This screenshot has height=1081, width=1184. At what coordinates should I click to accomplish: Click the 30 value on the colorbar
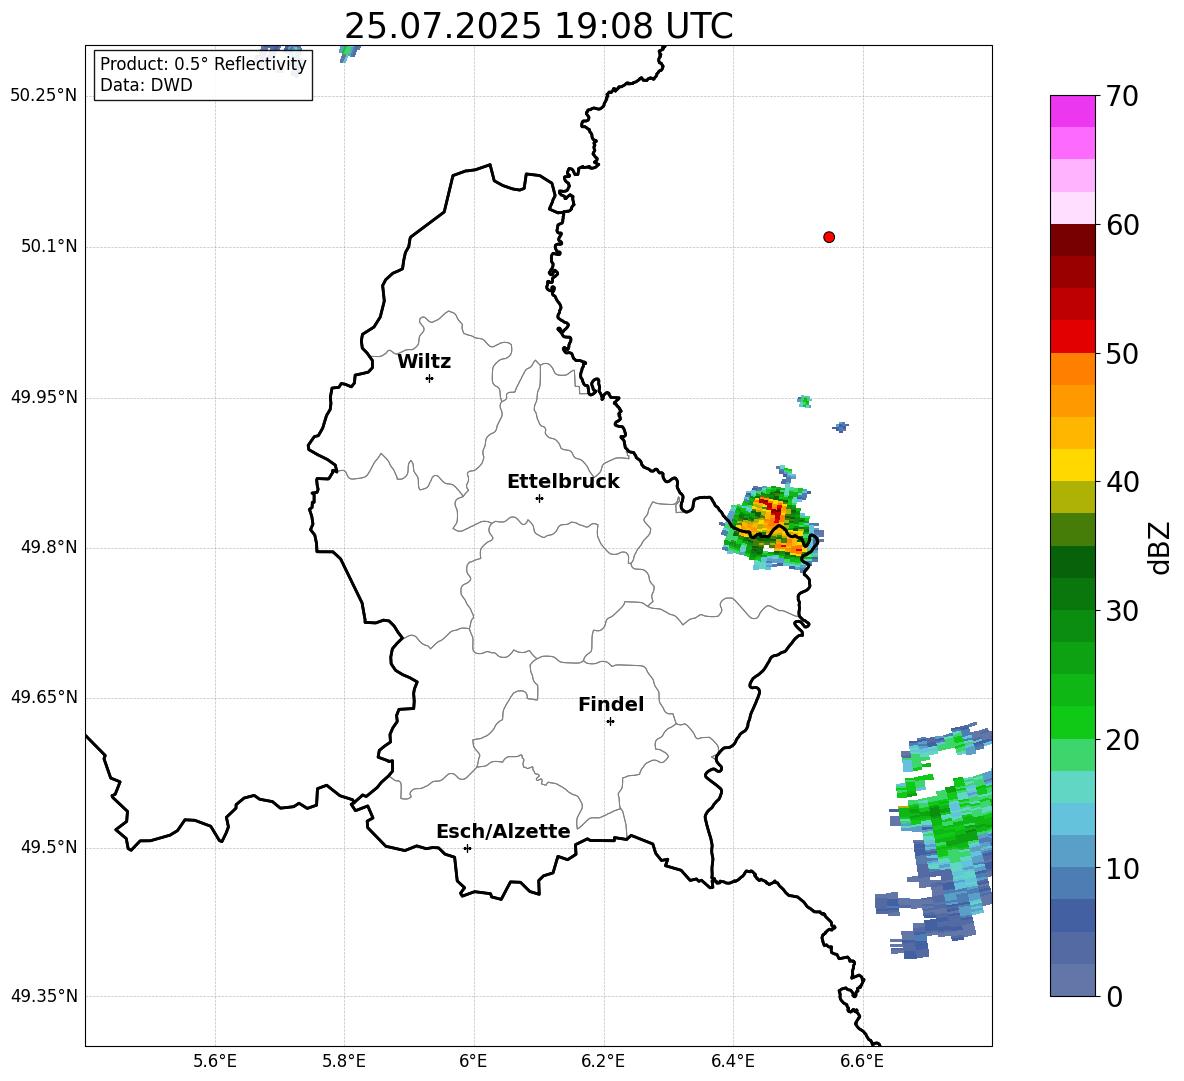pyautogui.click(x=1122, y=611)
